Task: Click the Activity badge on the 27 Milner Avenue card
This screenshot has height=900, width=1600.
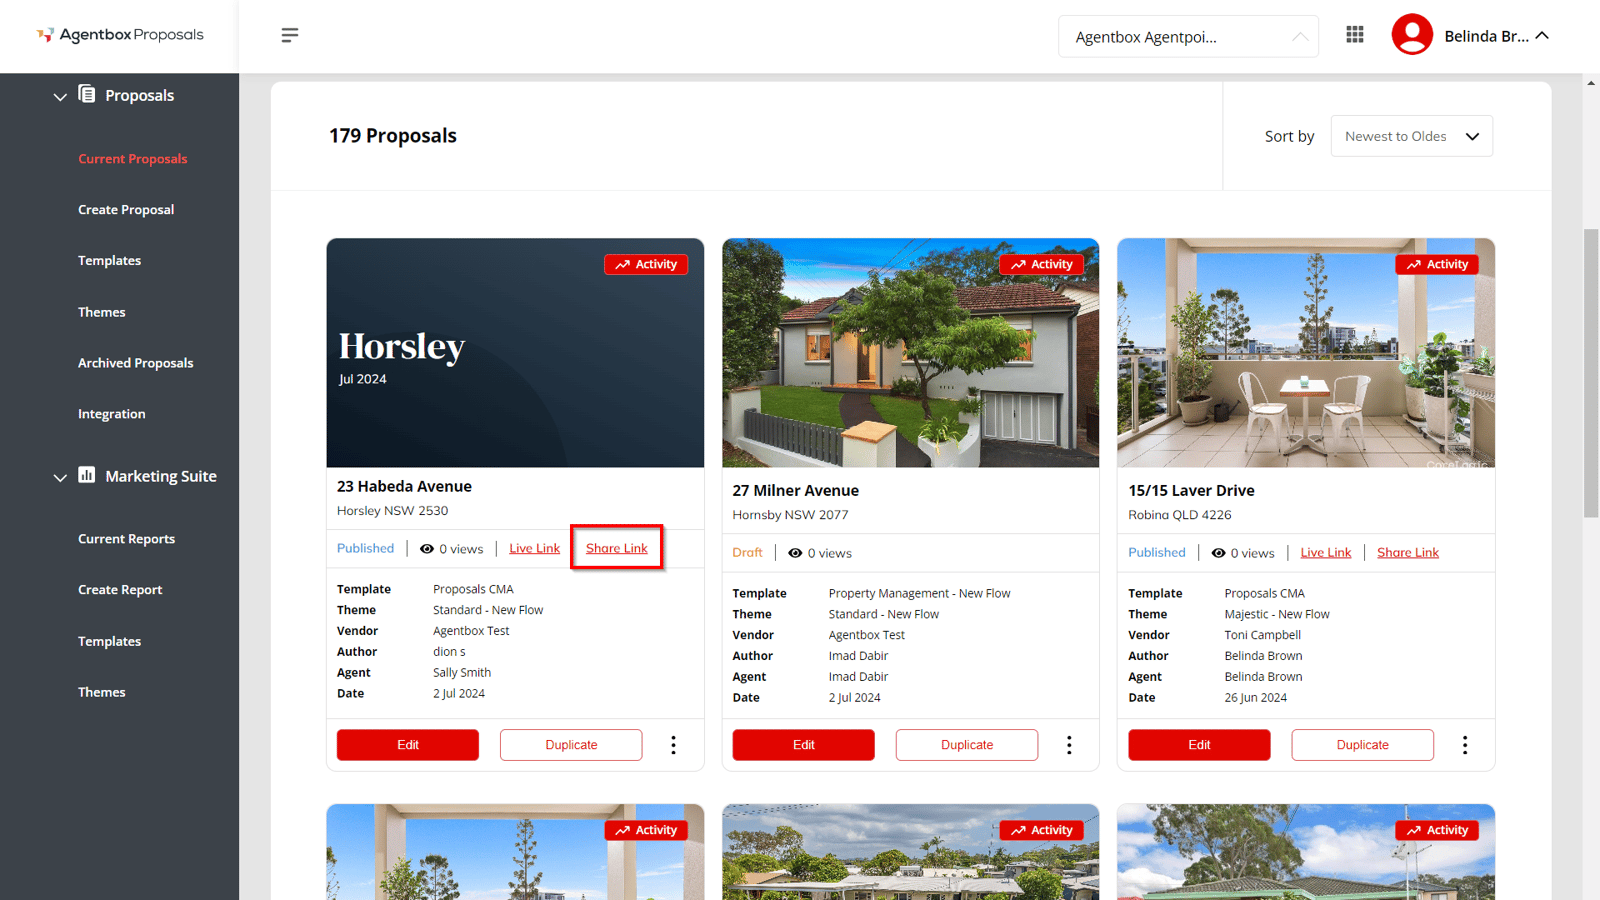Action: 1041,264
